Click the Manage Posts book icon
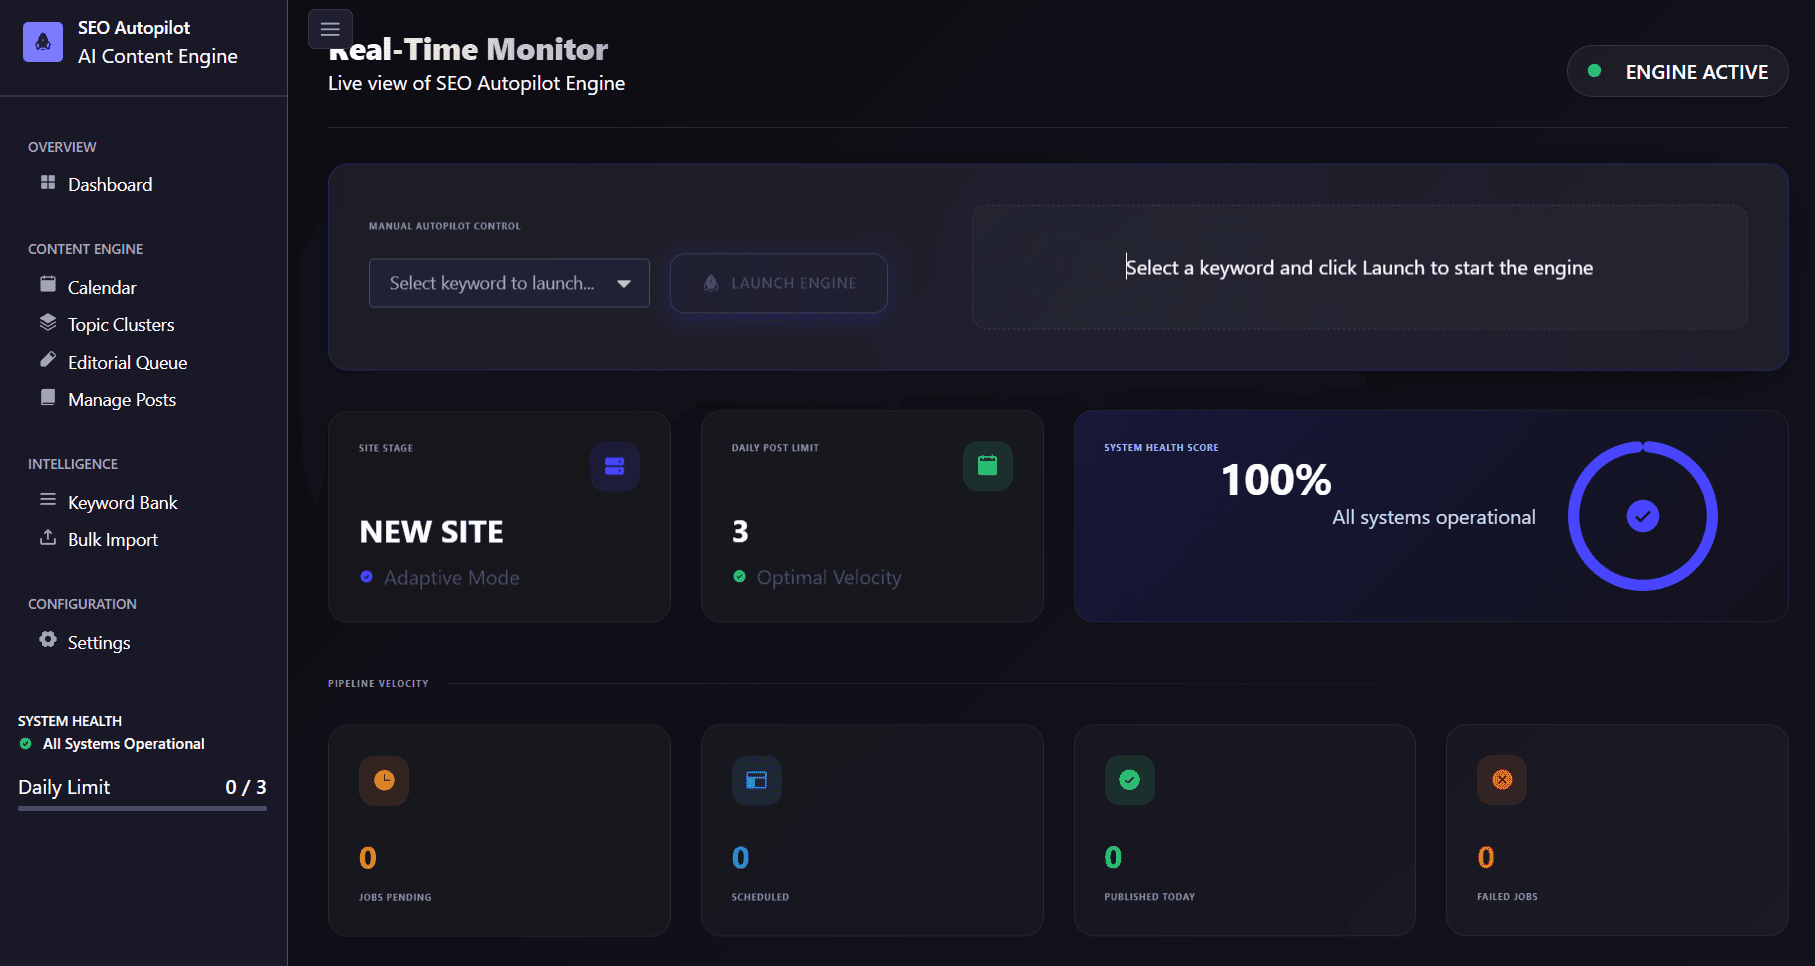The image size is (1815, 966). click(x=47, y=397)
